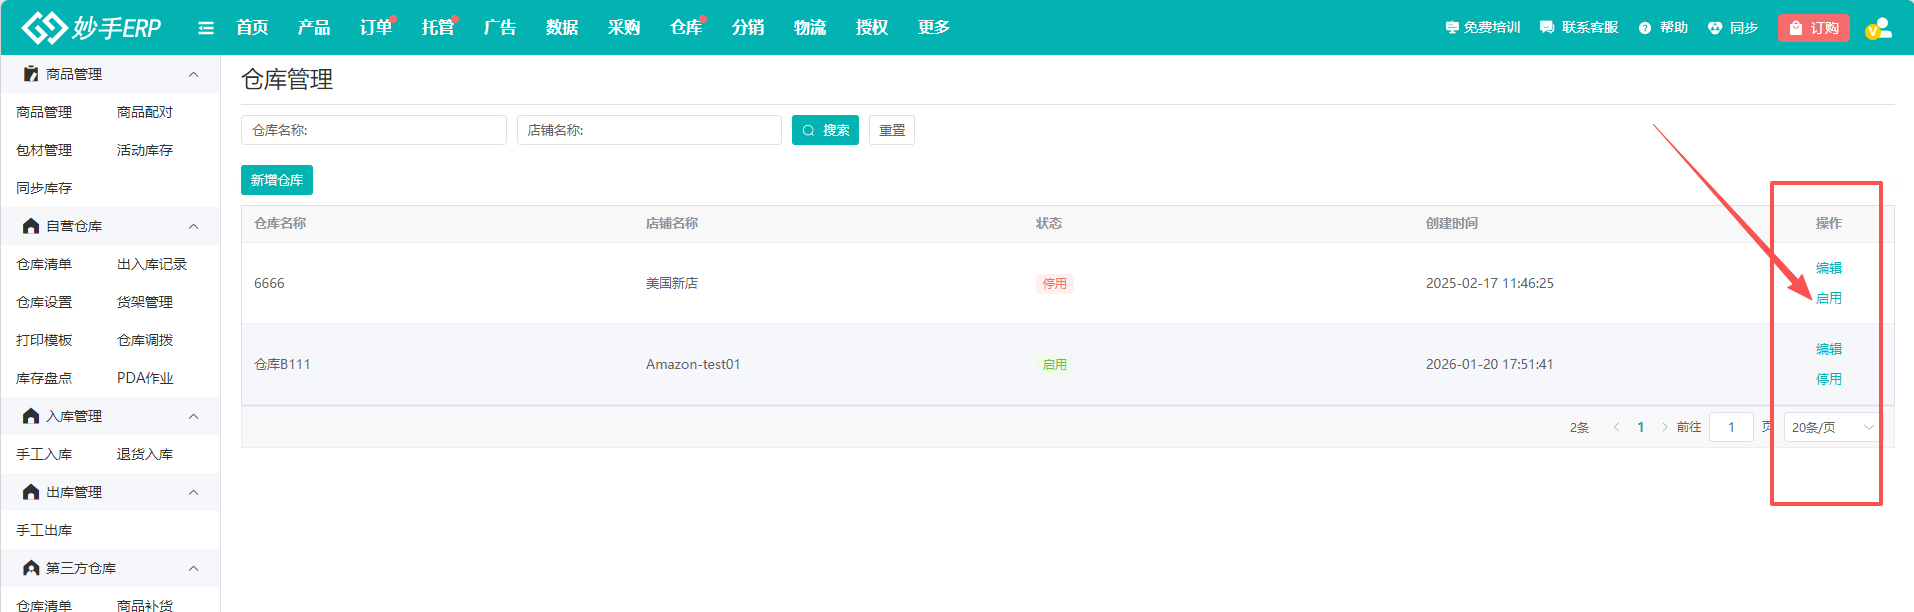The height and width of the screenshot is (612, 1914).
Task: Click the 联系客服 chat icon
Action: click(1547, 28)
